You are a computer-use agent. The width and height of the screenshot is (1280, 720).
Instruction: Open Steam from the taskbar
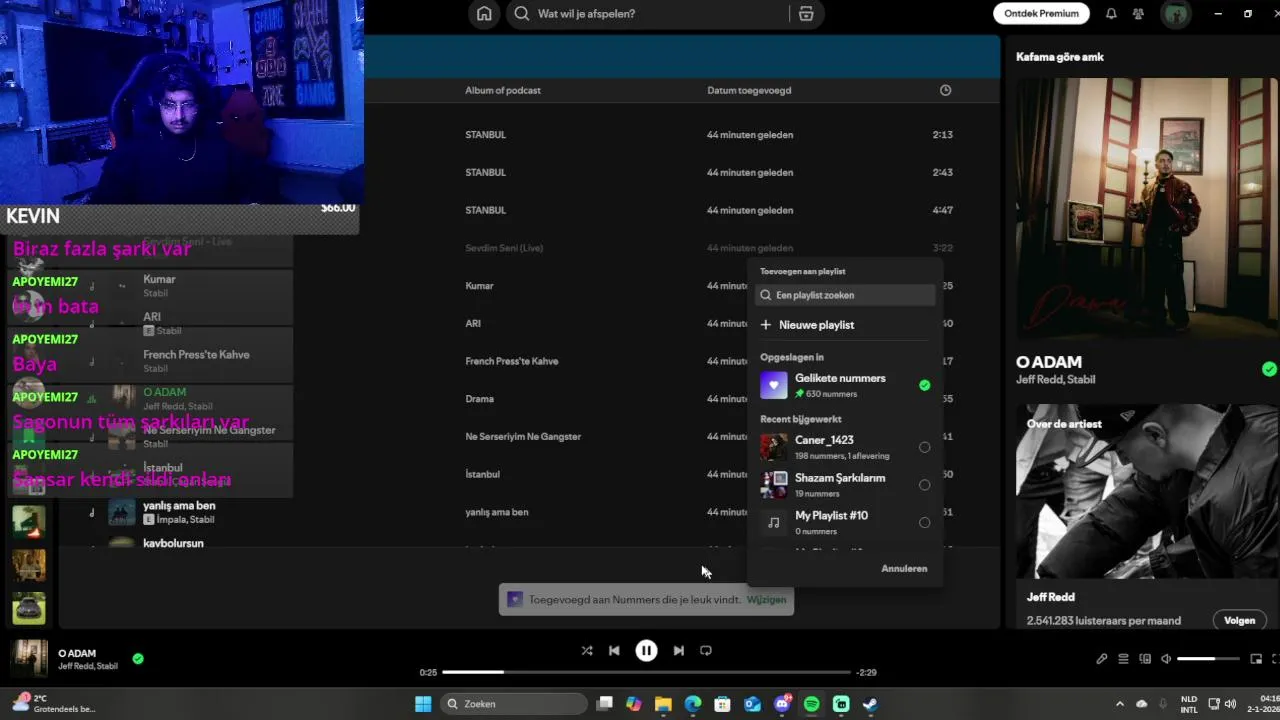coord(870,704)
